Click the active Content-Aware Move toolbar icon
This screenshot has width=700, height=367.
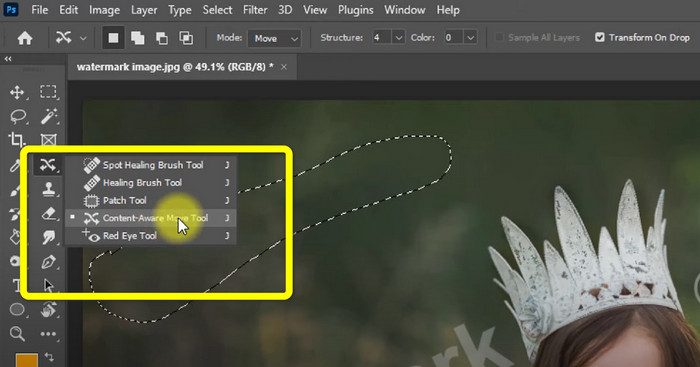[47, 165]
